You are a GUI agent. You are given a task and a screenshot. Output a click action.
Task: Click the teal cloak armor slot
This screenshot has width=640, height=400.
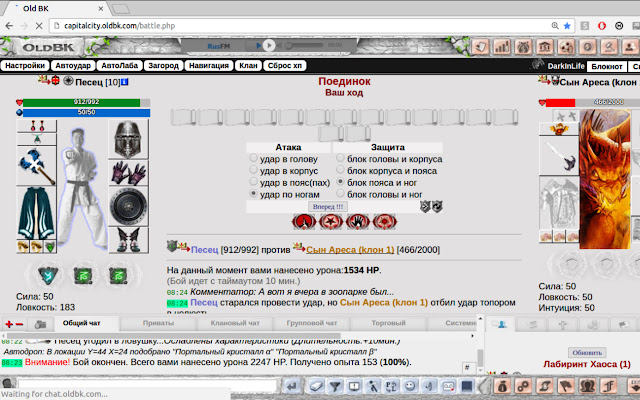tap(36, 213)
